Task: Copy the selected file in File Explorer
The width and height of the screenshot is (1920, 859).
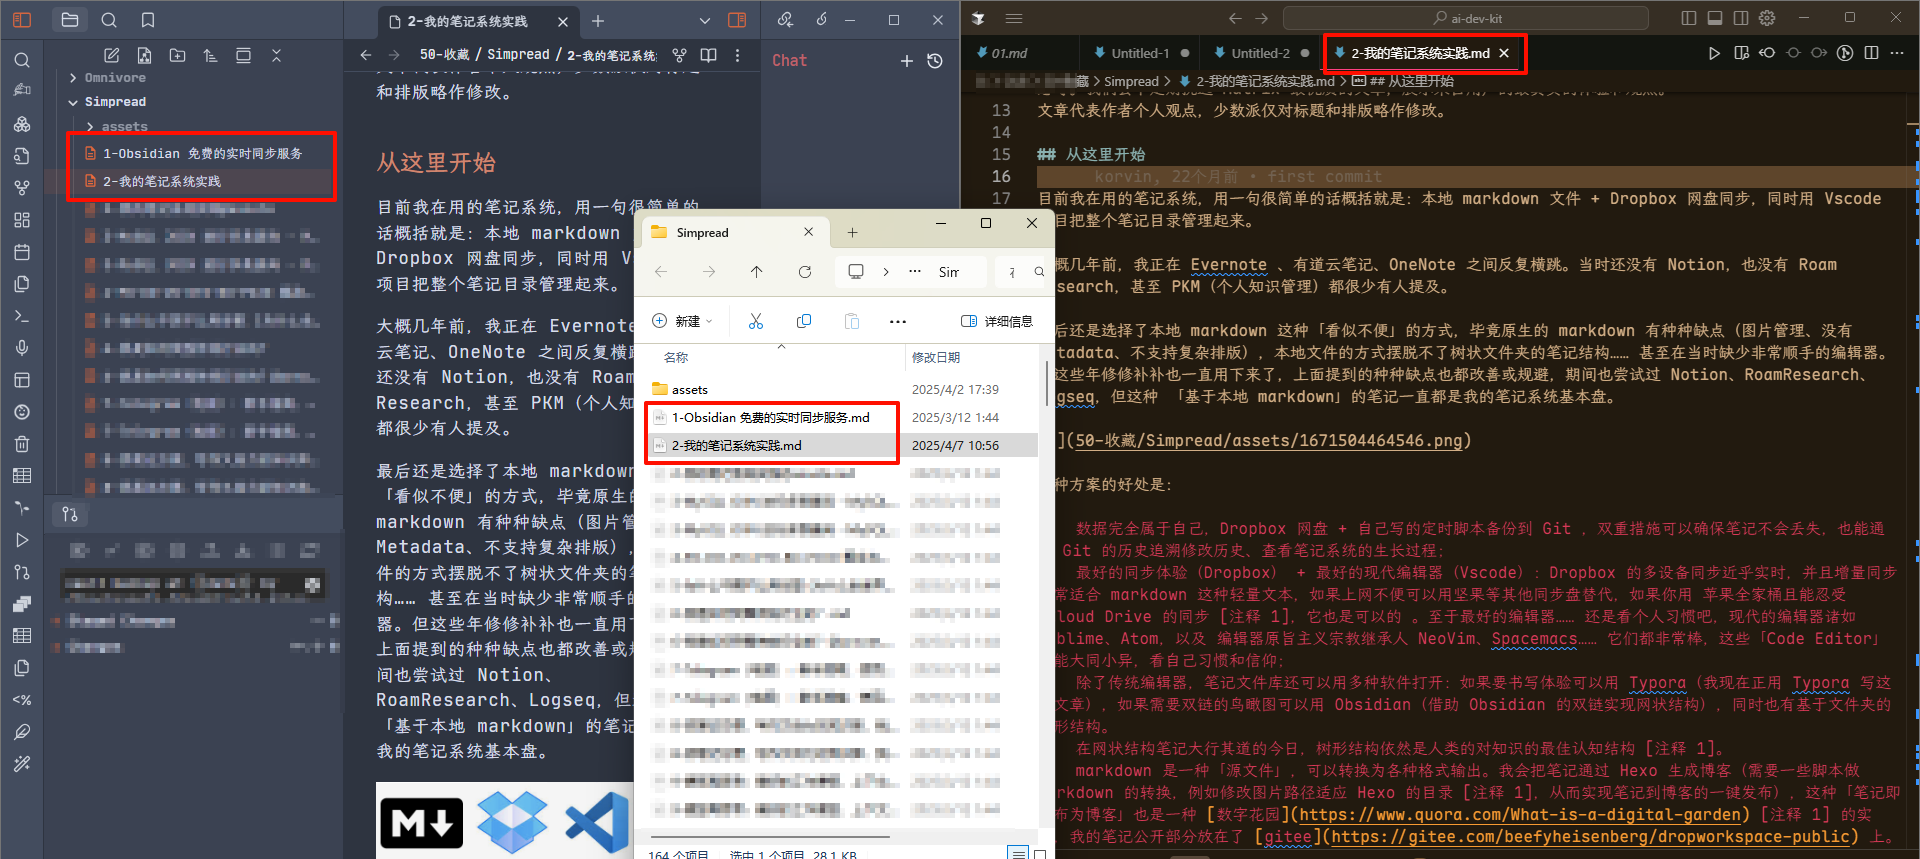Action: coord(804,321)
